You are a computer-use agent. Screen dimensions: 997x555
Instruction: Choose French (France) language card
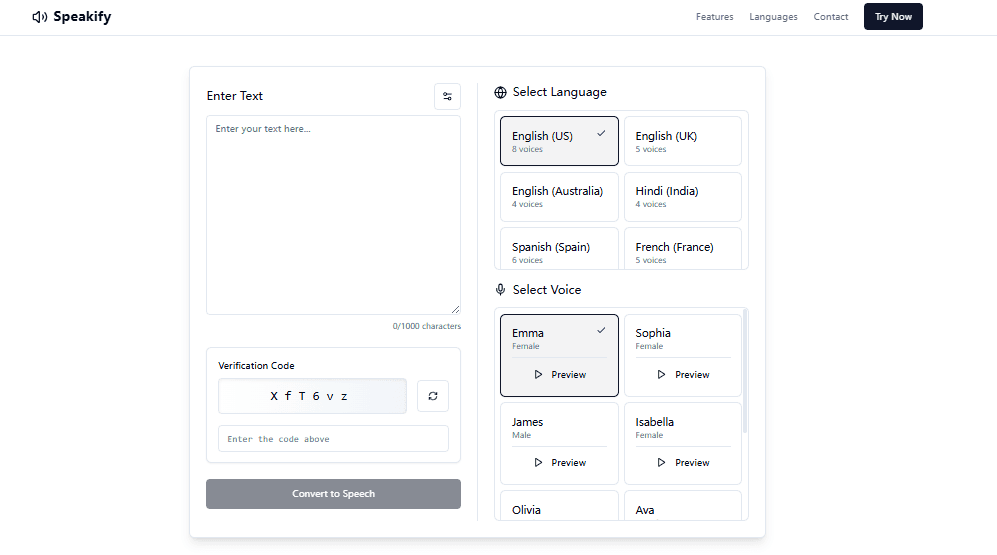[682, 250]
